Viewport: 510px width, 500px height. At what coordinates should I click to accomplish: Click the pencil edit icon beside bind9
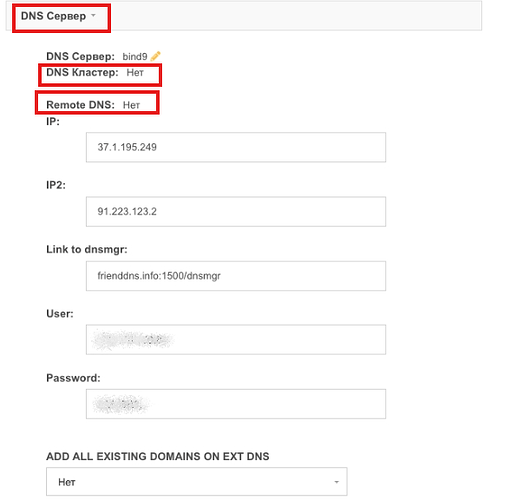(x=155, y=56)
